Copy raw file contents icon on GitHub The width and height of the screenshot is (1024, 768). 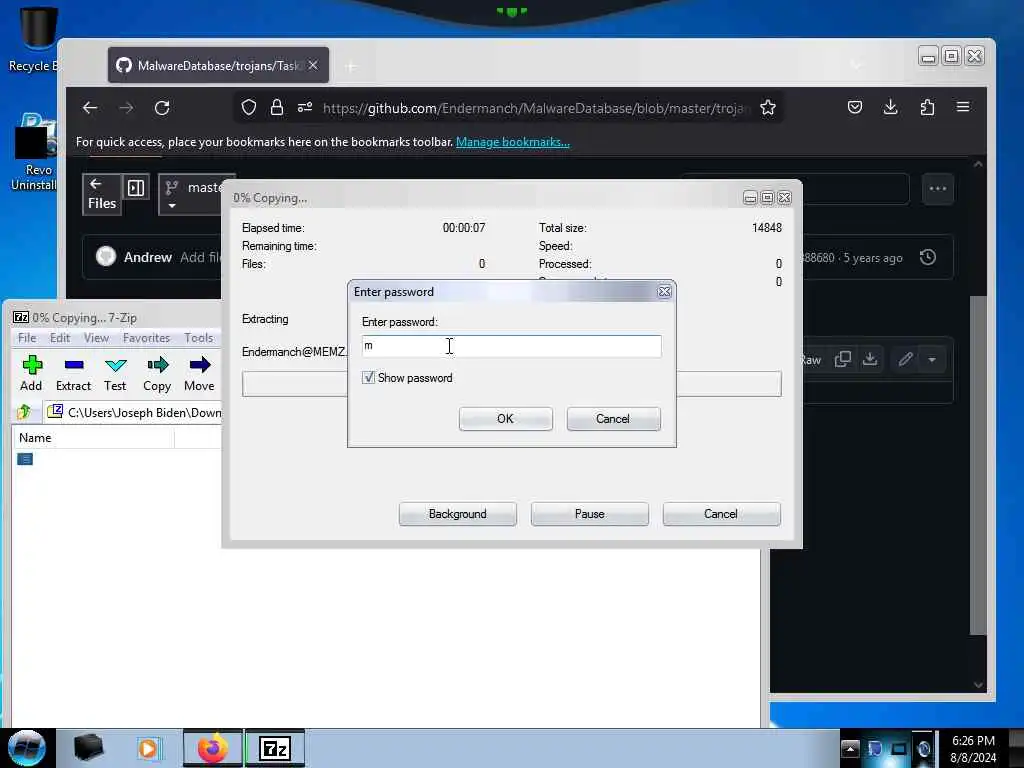click(842, 359)
